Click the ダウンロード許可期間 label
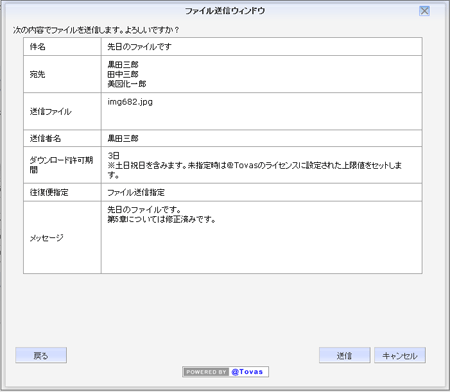 61,165
